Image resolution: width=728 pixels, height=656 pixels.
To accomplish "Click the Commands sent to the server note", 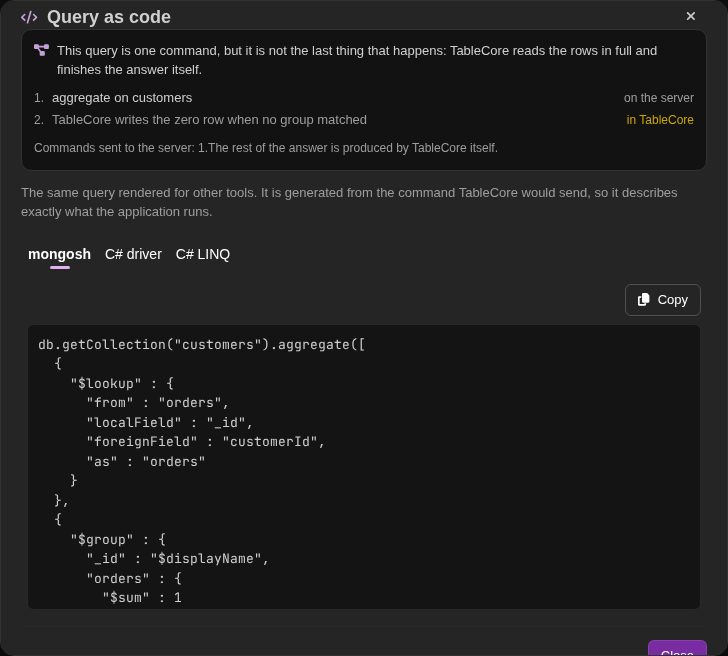I will 266,148.
